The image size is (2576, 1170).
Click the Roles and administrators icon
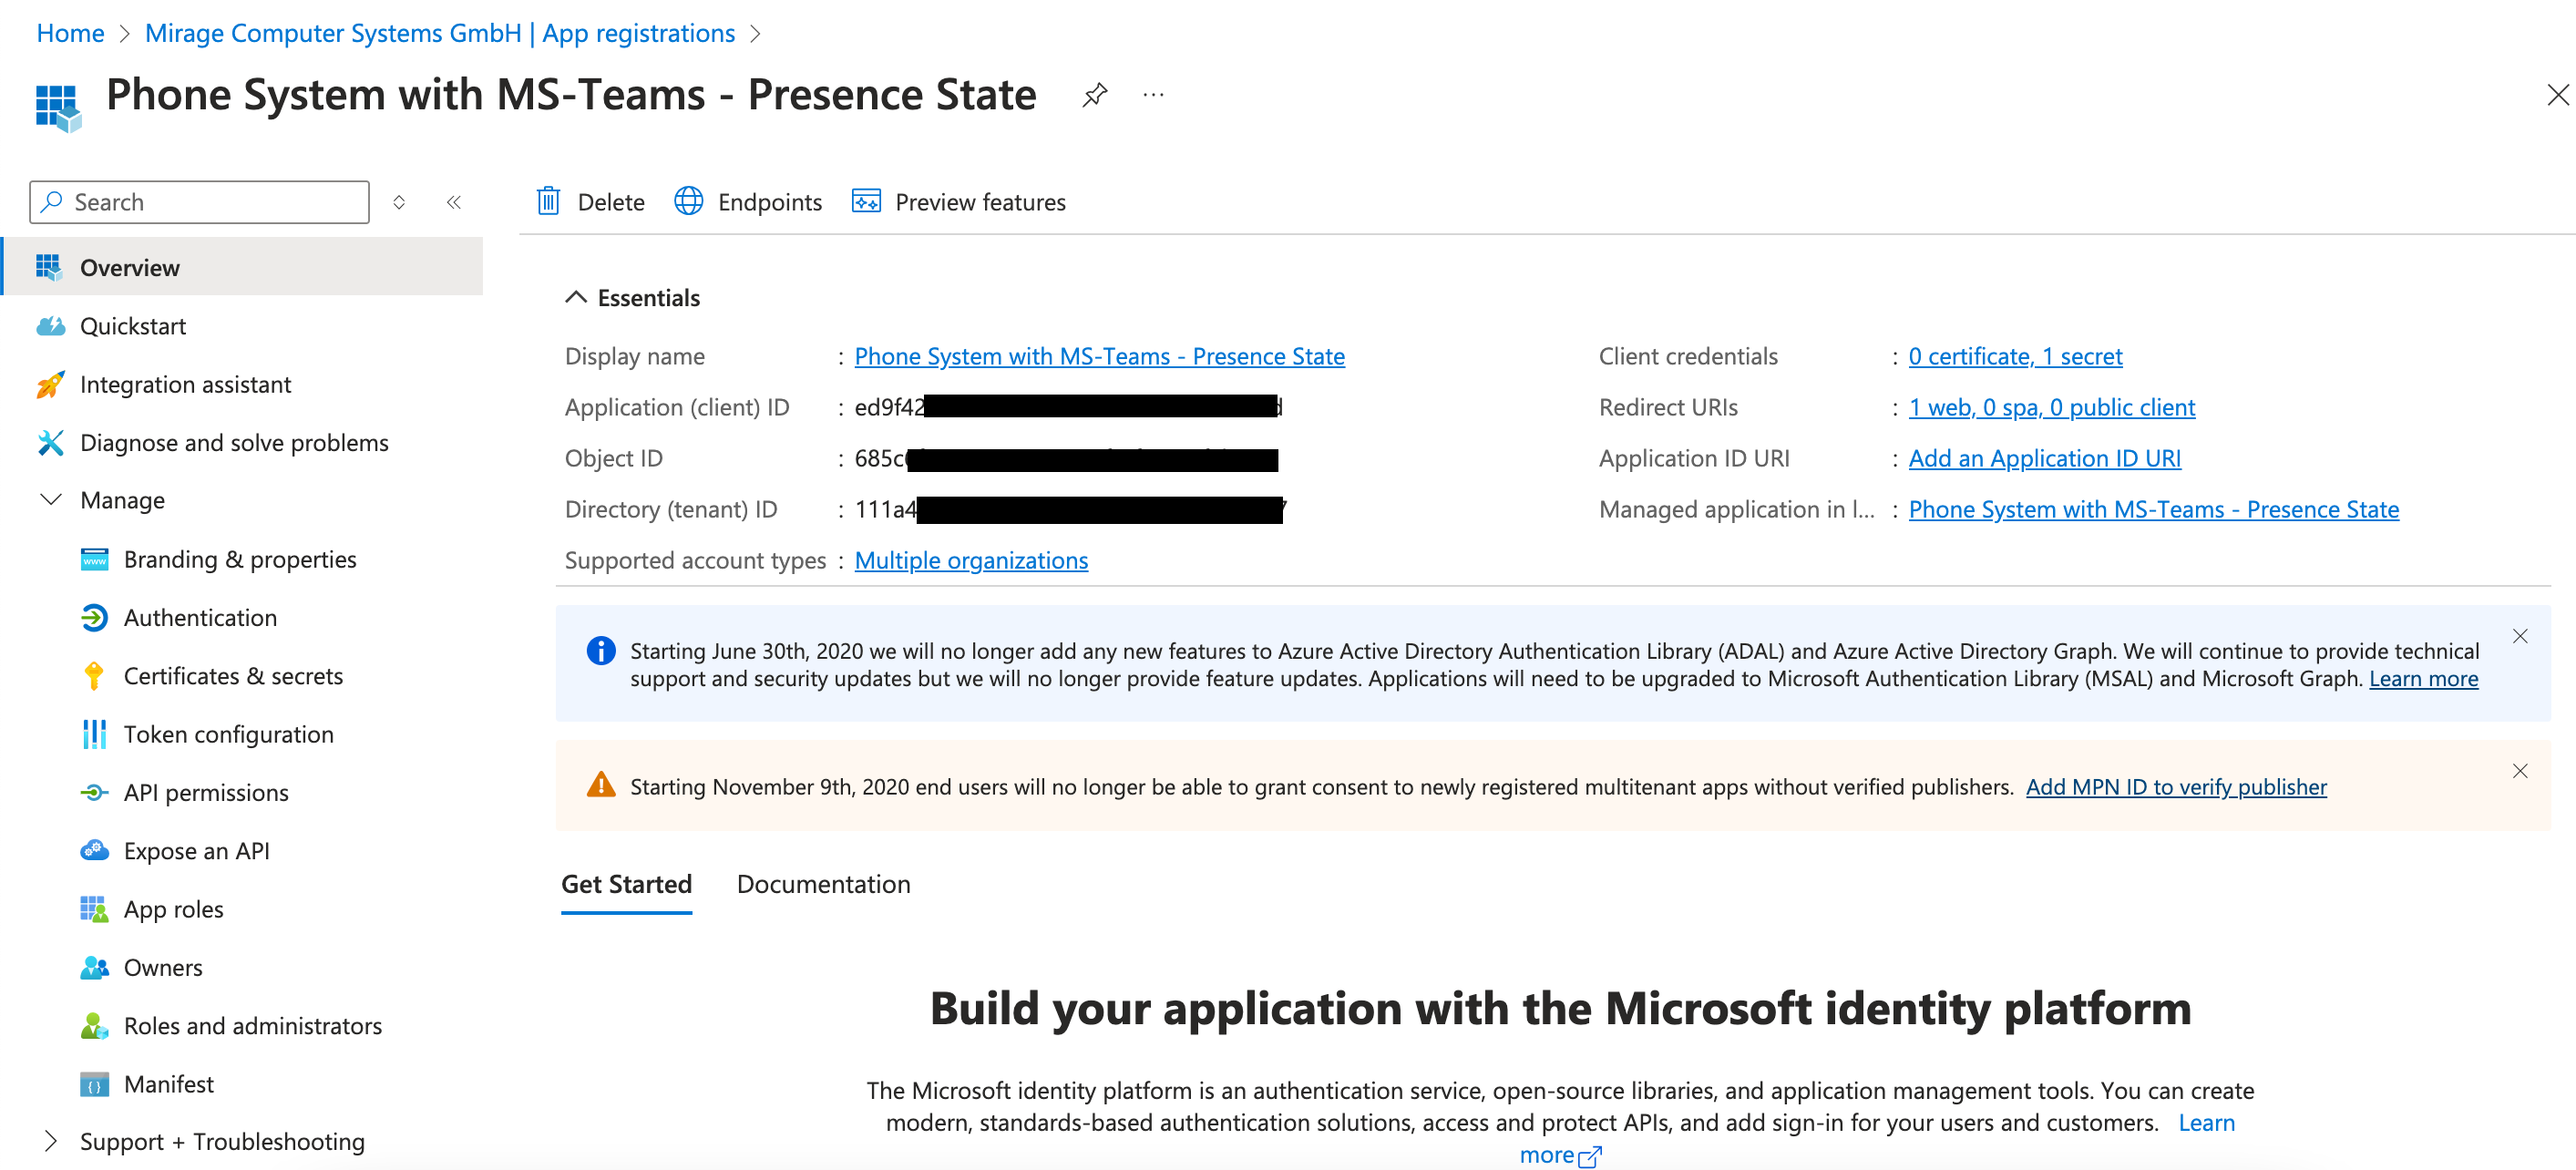(x=94, y=1025)
